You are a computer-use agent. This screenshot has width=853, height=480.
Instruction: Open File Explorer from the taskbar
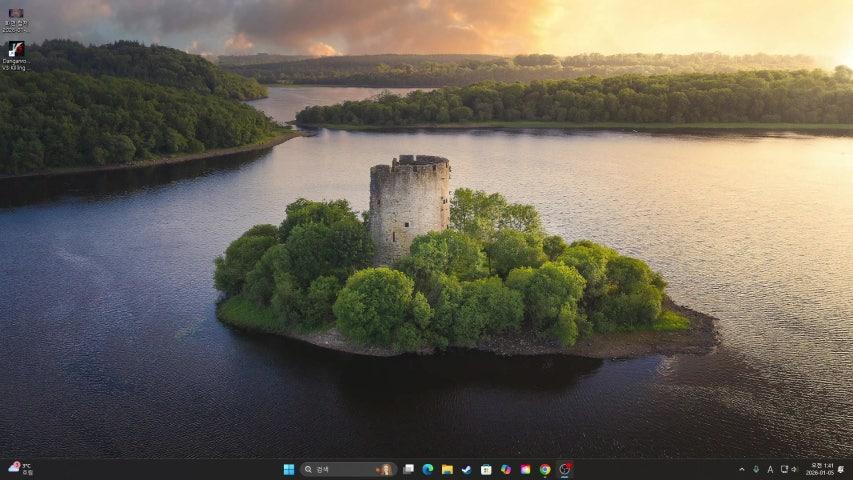(447, 469)
